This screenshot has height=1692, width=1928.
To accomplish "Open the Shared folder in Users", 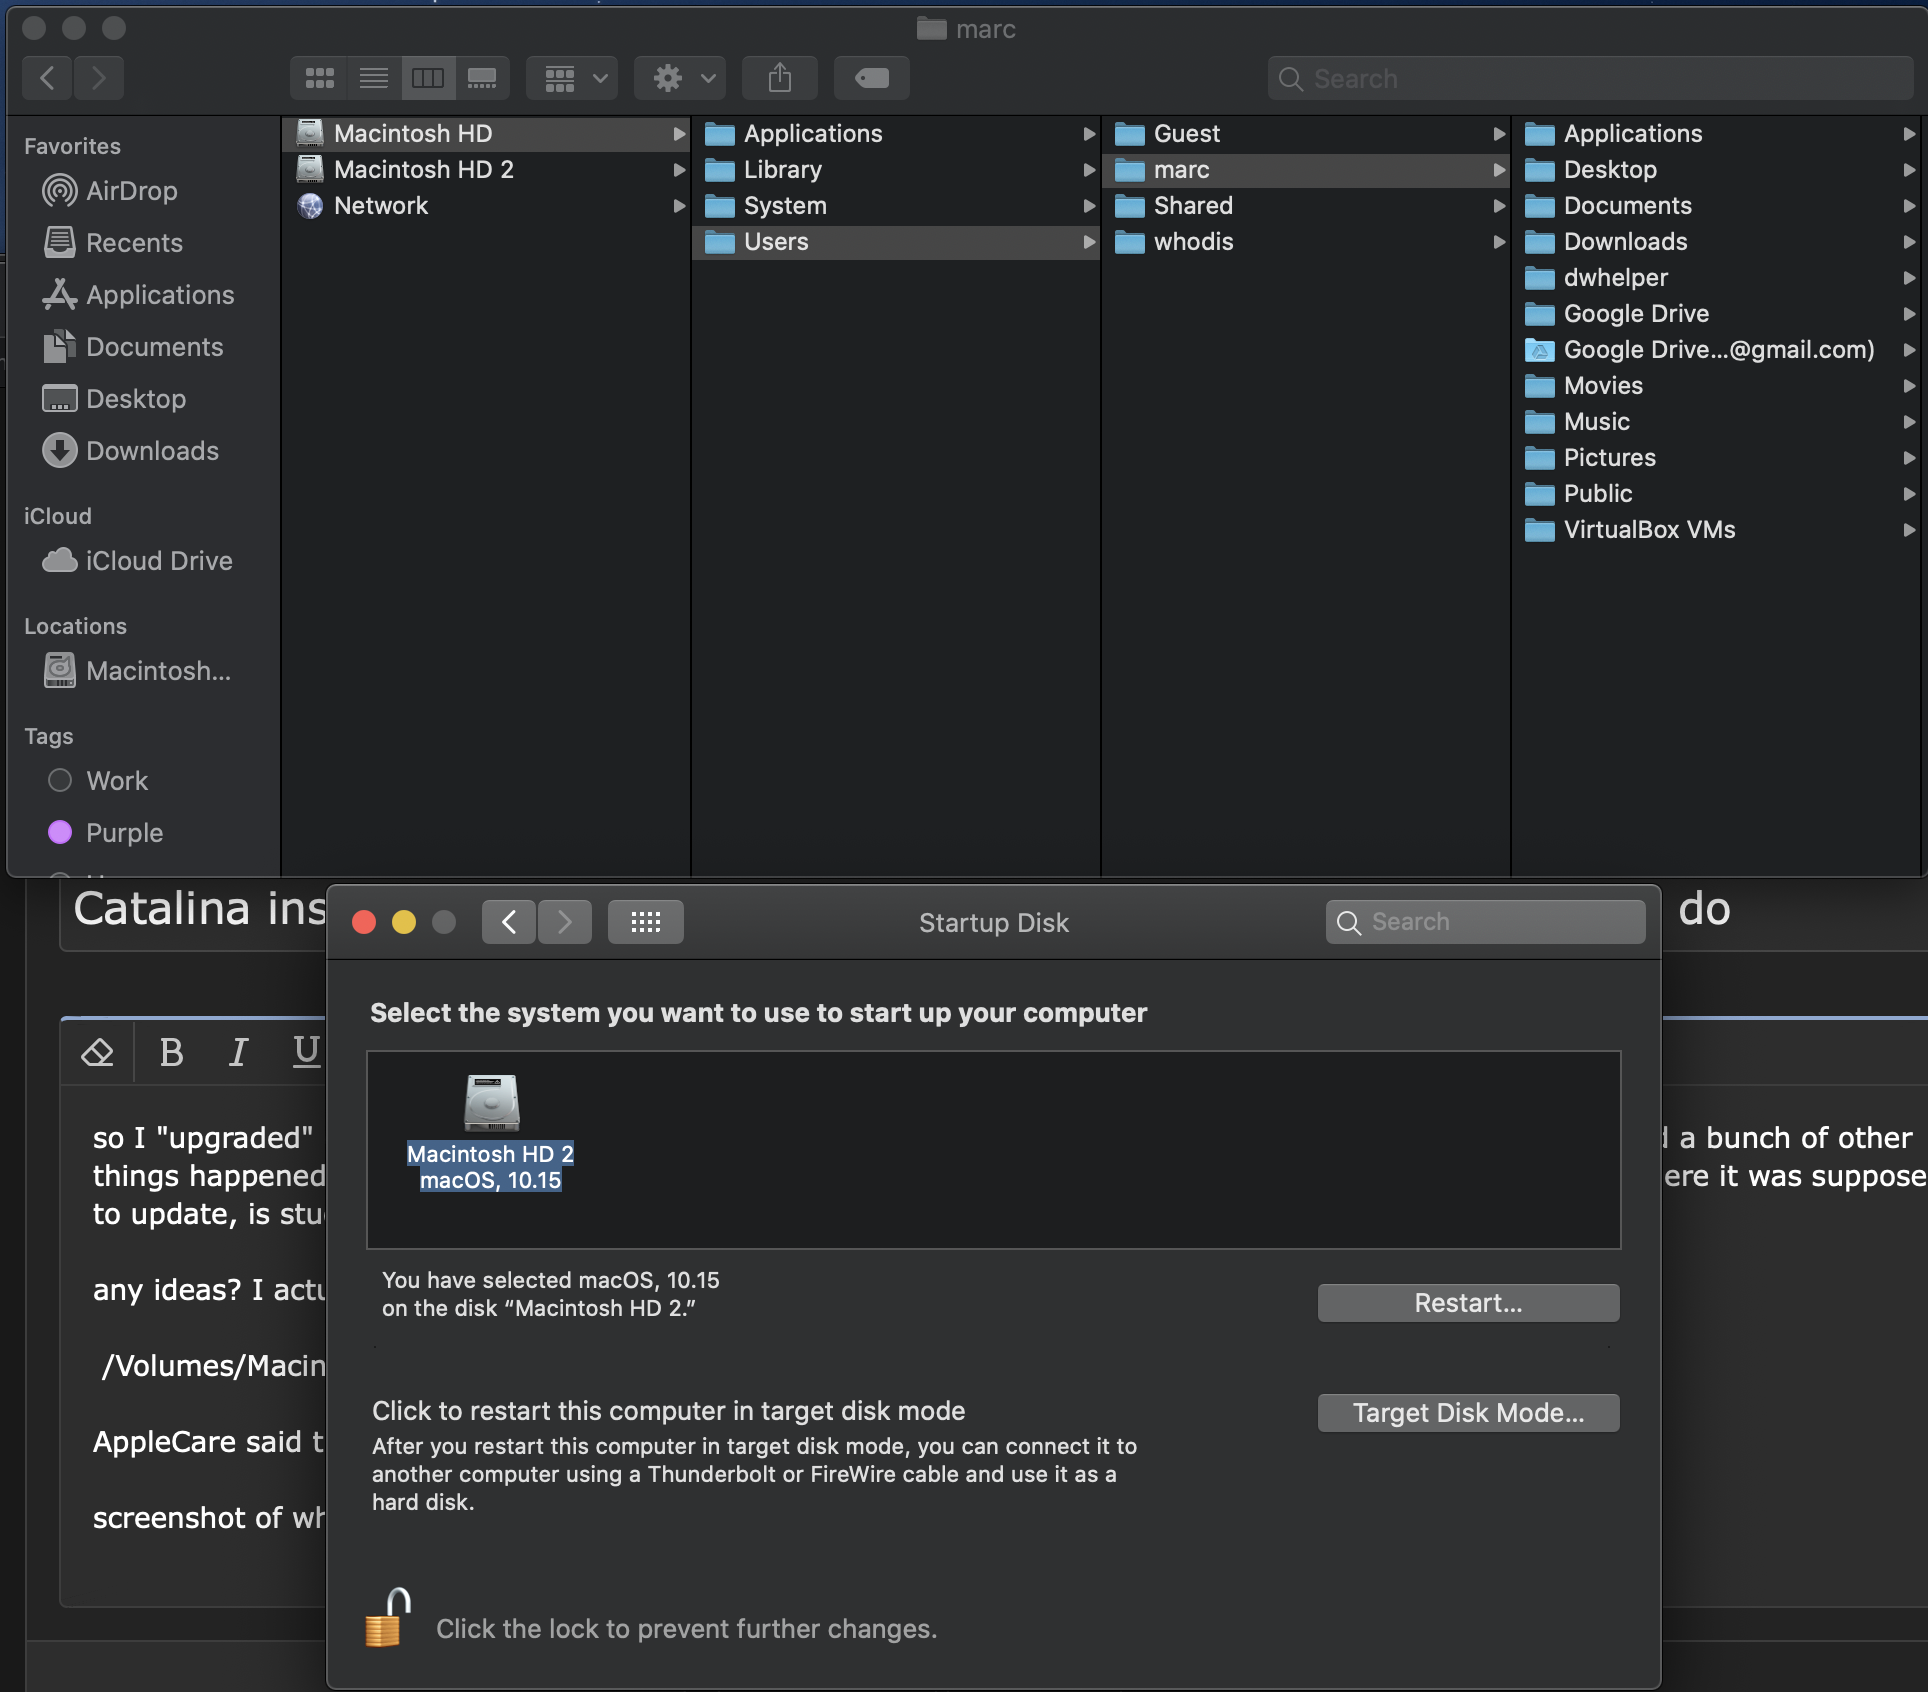I will point(1193,206).
